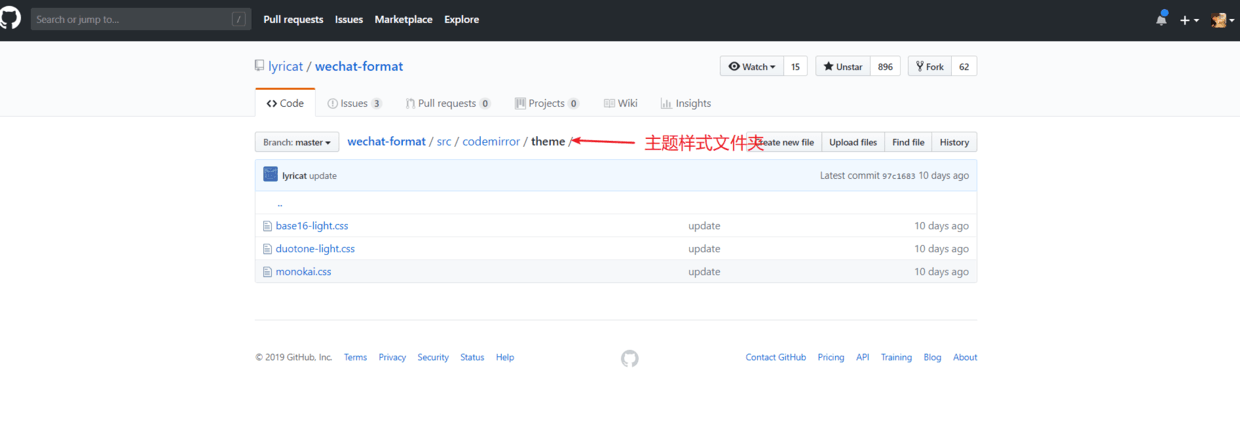
Task: Go up to the parent directory (..)
Action: (x=280, y=204)
